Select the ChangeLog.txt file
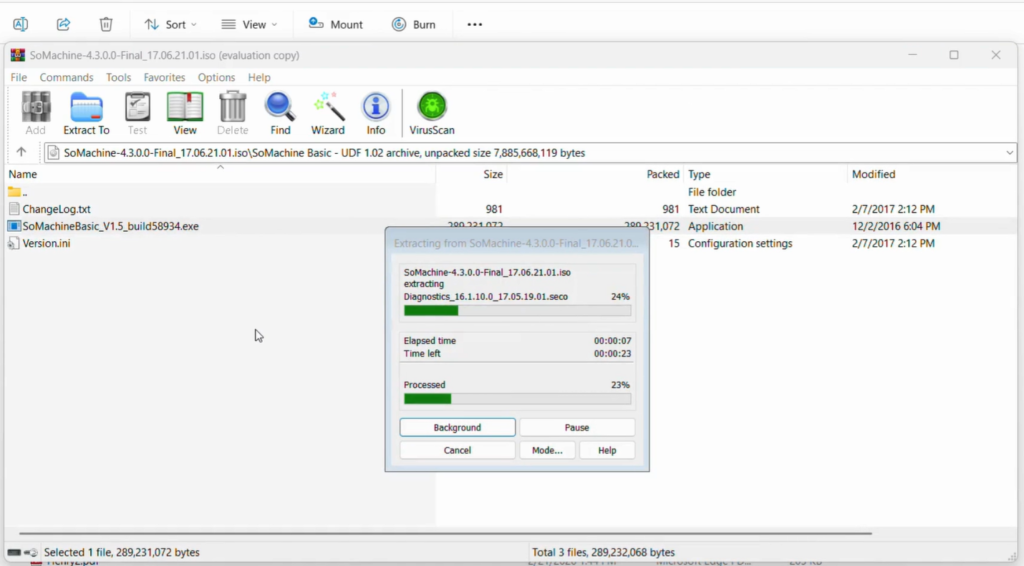 coord(56,209)
